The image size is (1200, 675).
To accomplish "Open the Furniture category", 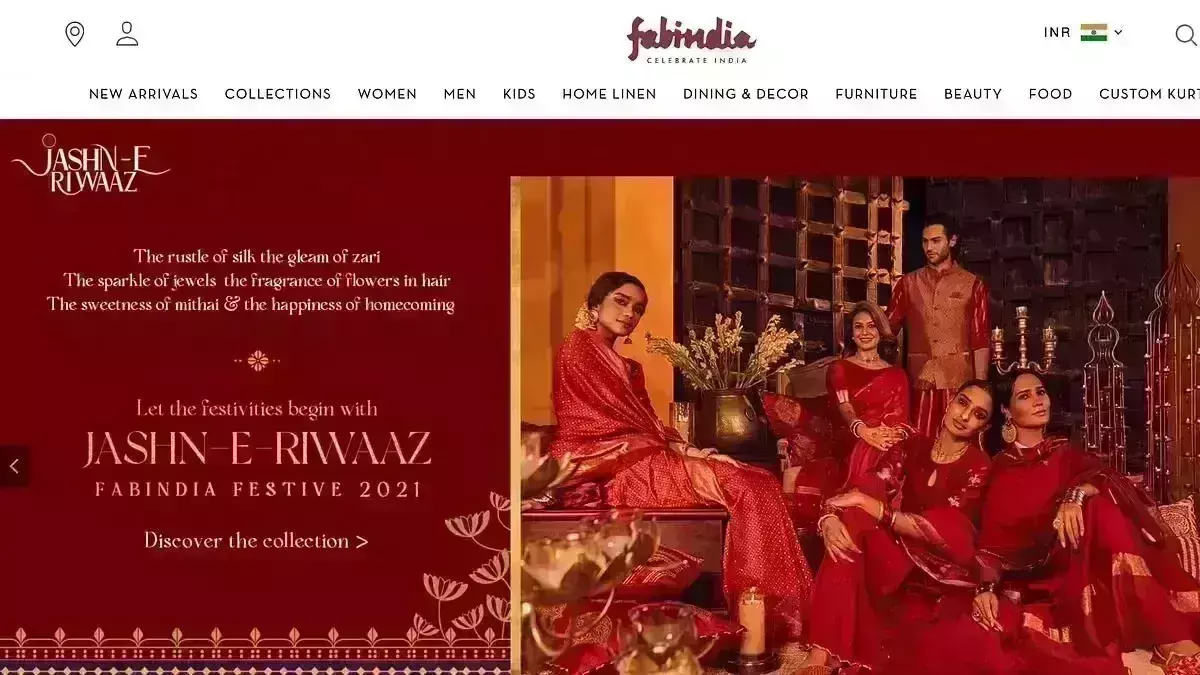I will pos(876,94).
